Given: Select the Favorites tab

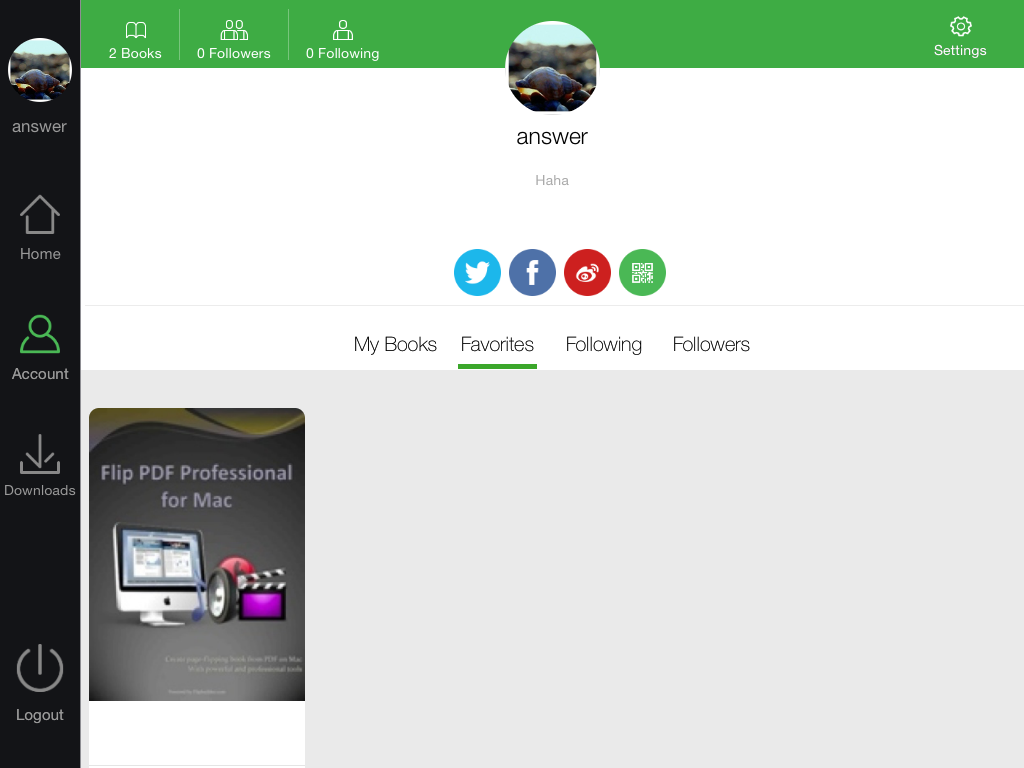Looking at the screenshot, I should tap(497, 344).
